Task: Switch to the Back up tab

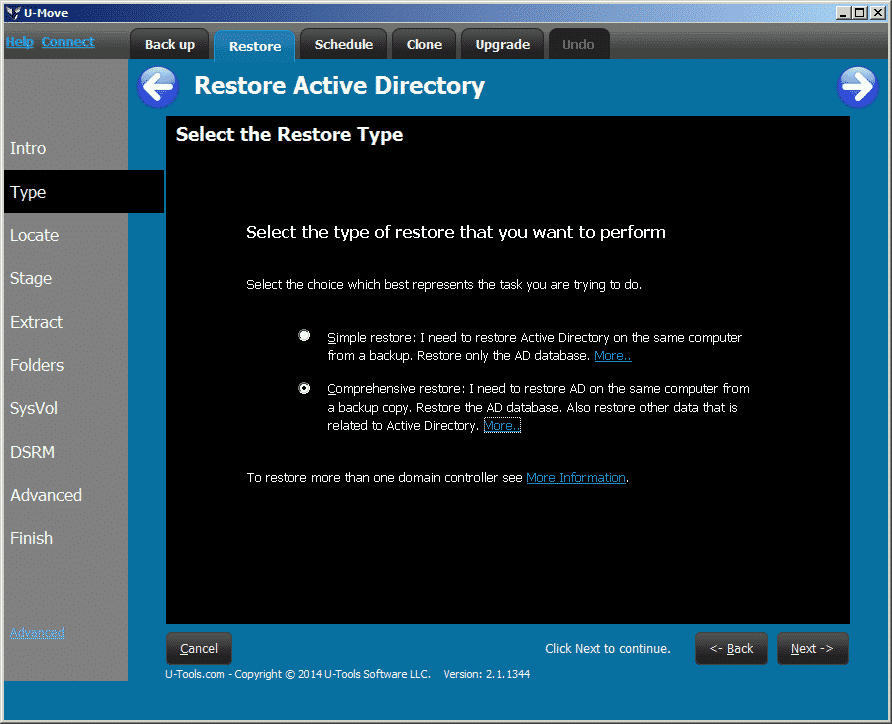Action: coord(170,44)
